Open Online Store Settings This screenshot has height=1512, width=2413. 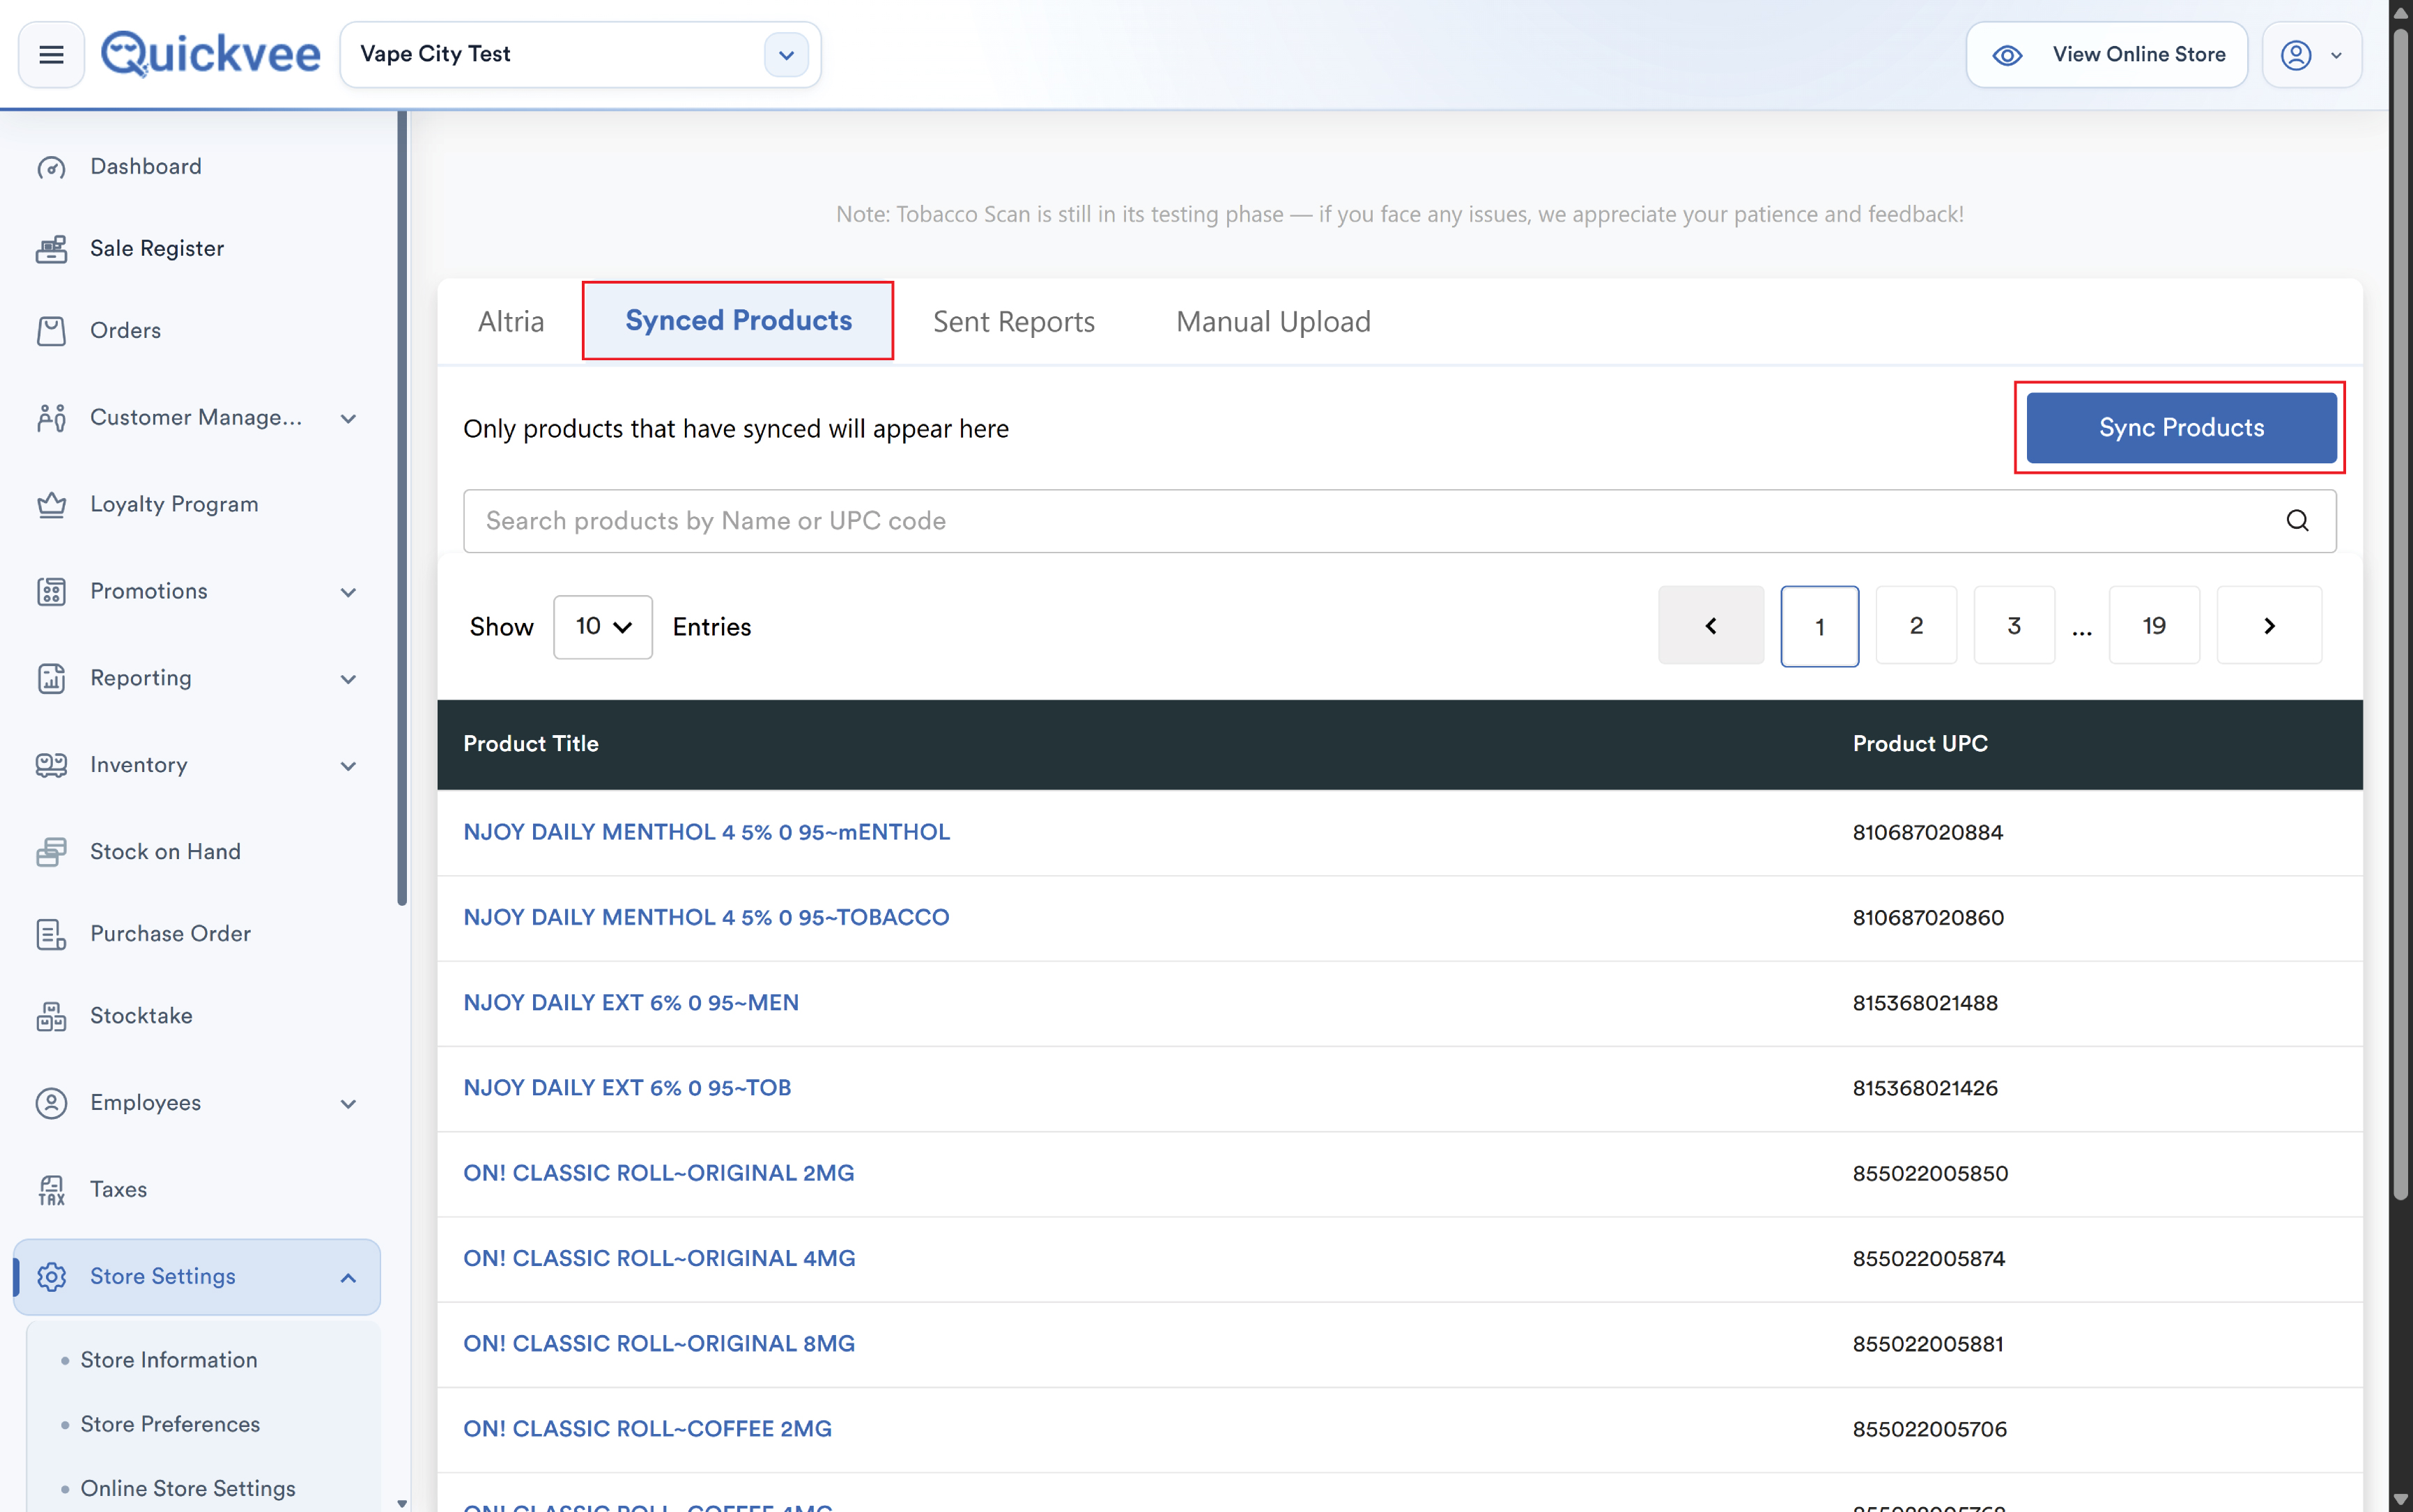pos(188,1489)
